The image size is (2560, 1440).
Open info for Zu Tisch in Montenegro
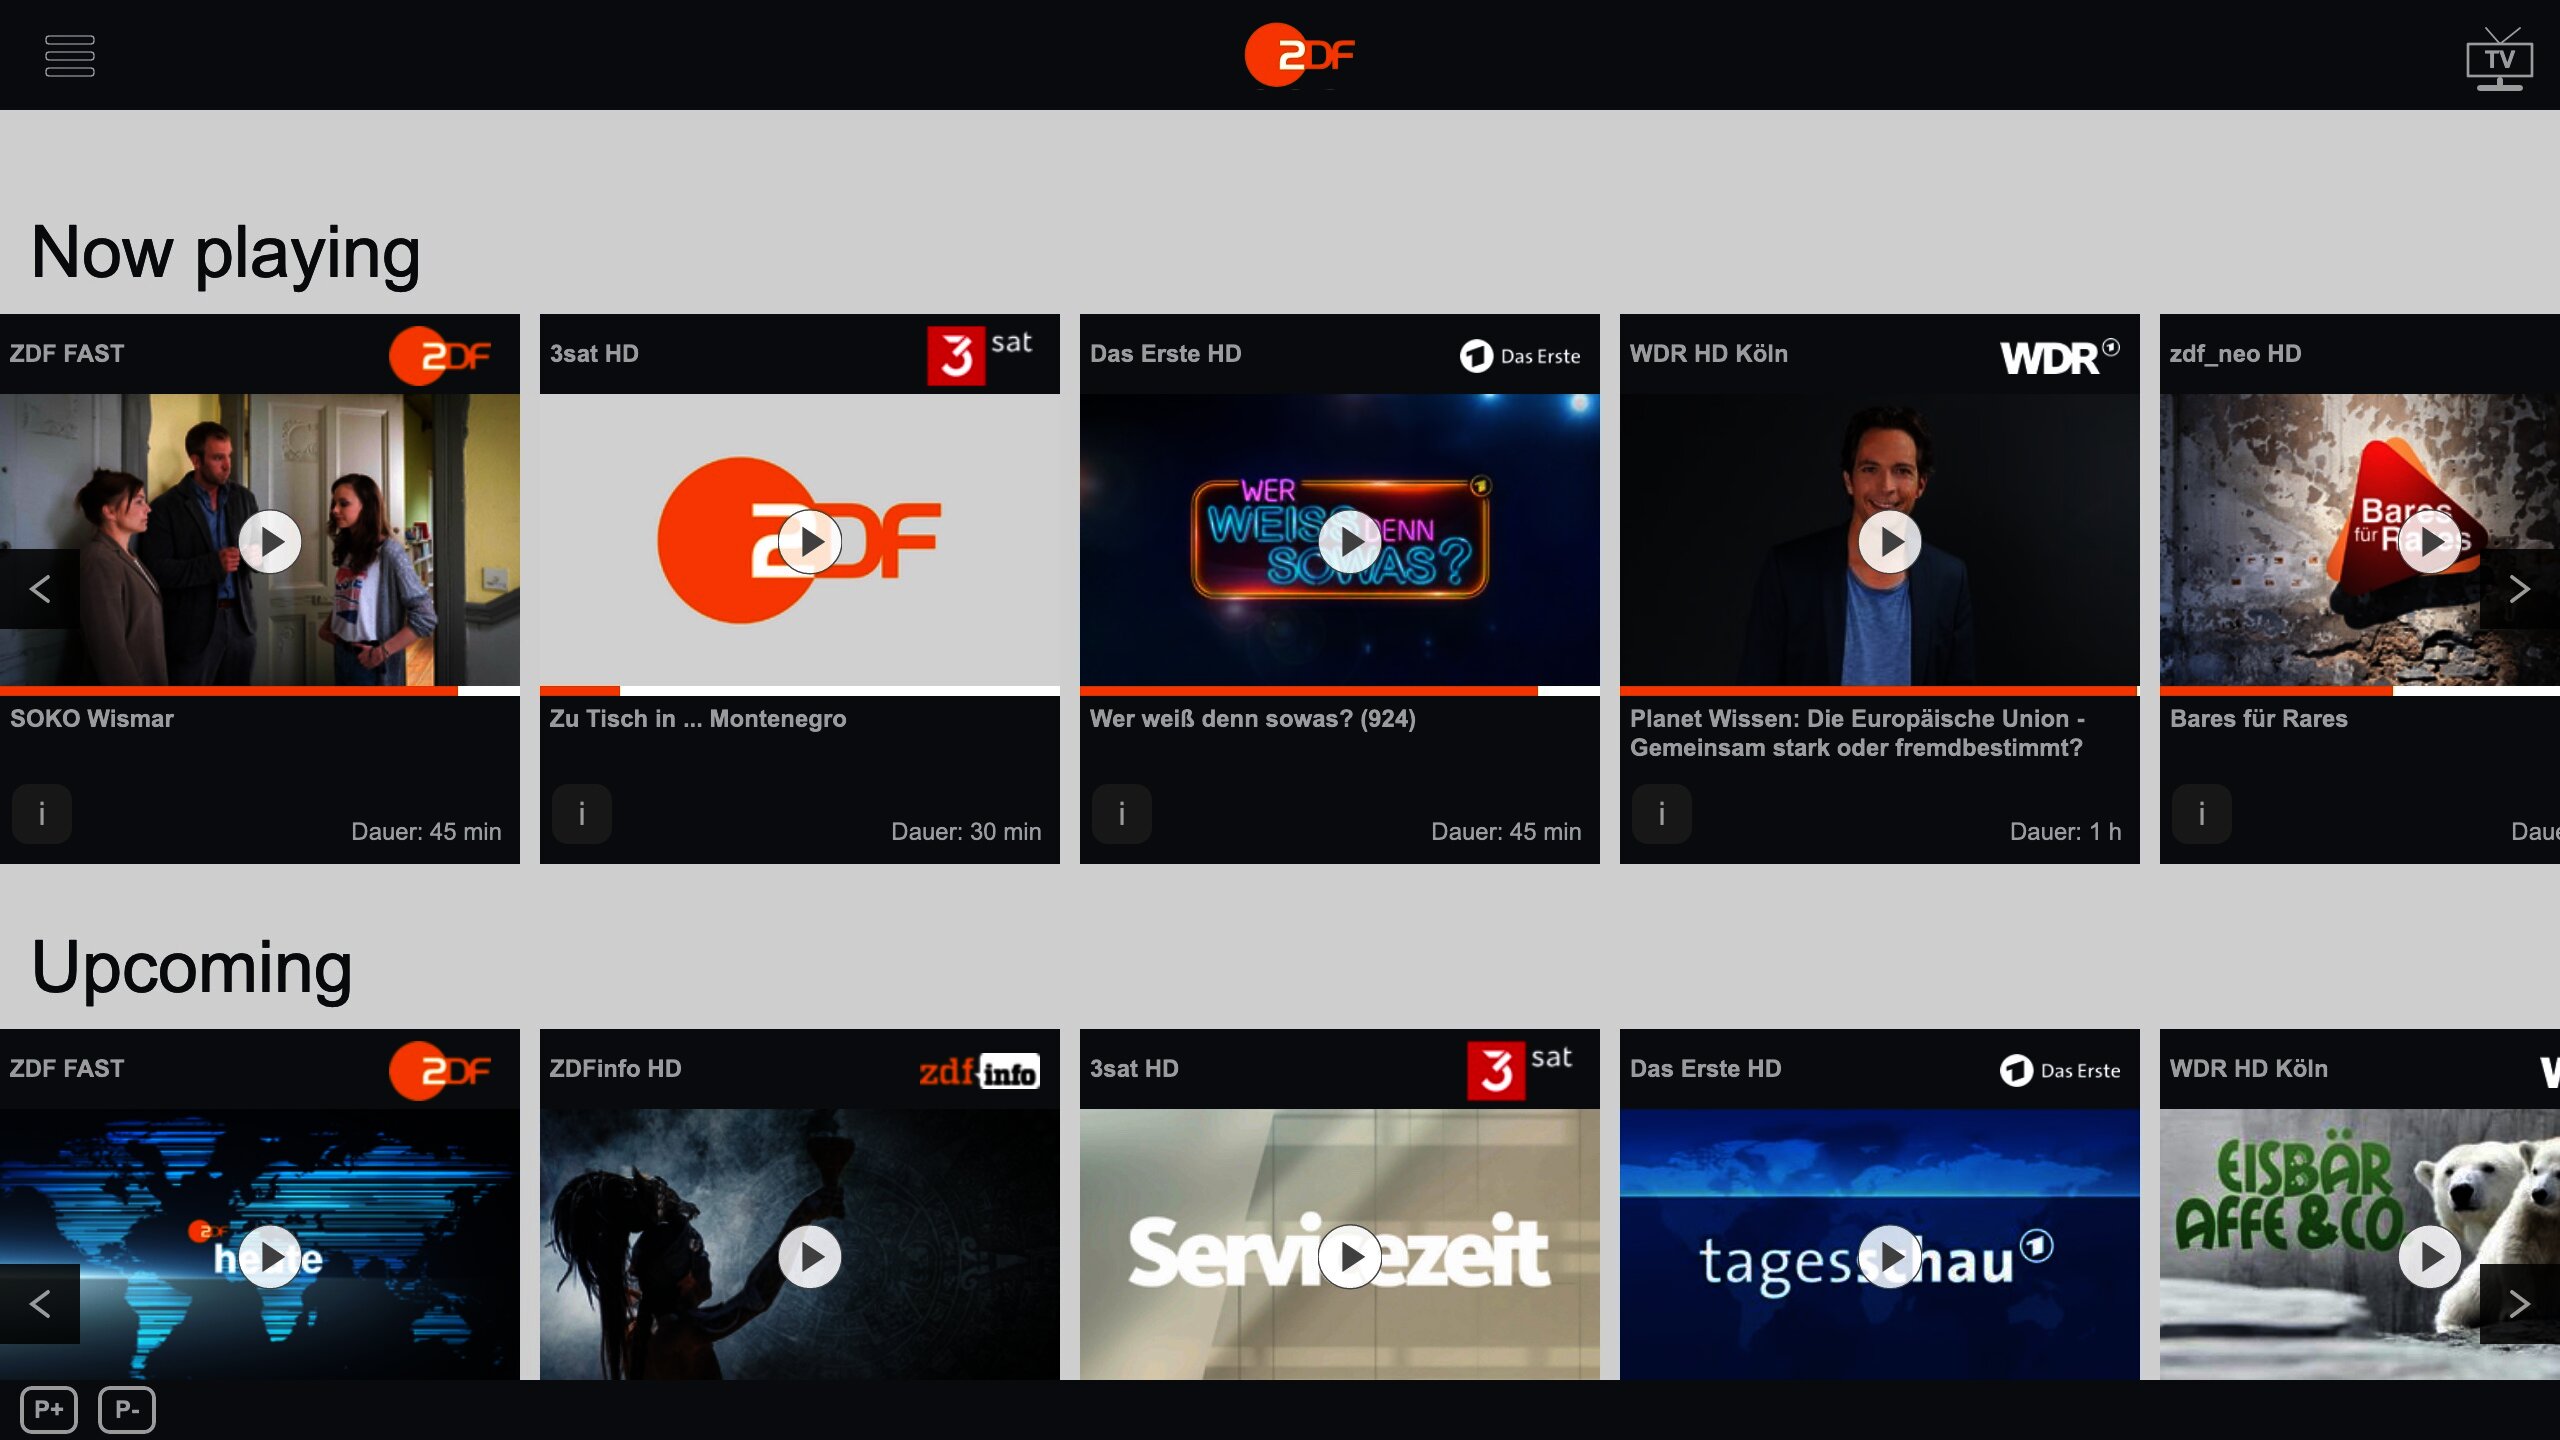coord(581,814)
